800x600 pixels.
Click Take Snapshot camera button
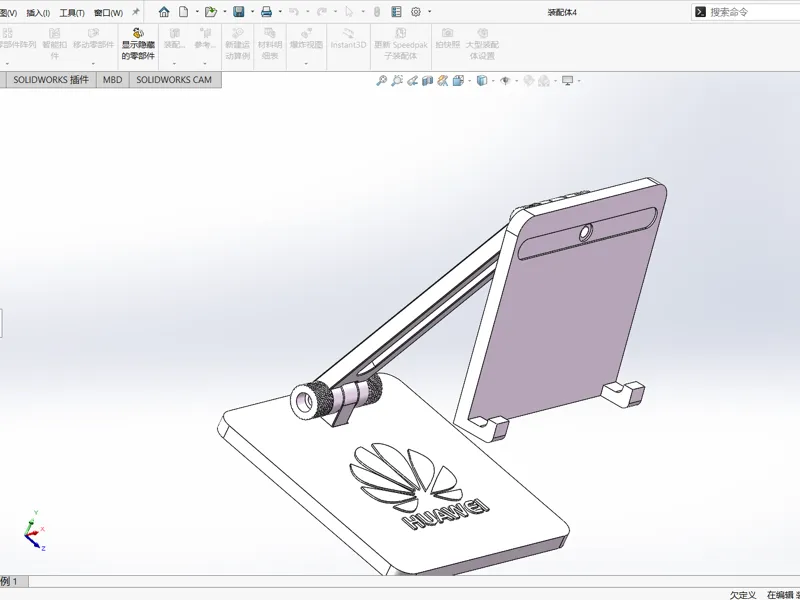coord(447,39)
